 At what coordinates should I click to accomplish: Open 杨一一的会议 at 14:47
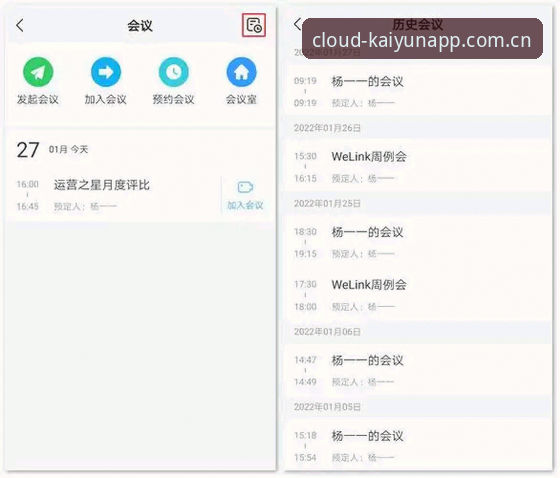coord(418,370)
